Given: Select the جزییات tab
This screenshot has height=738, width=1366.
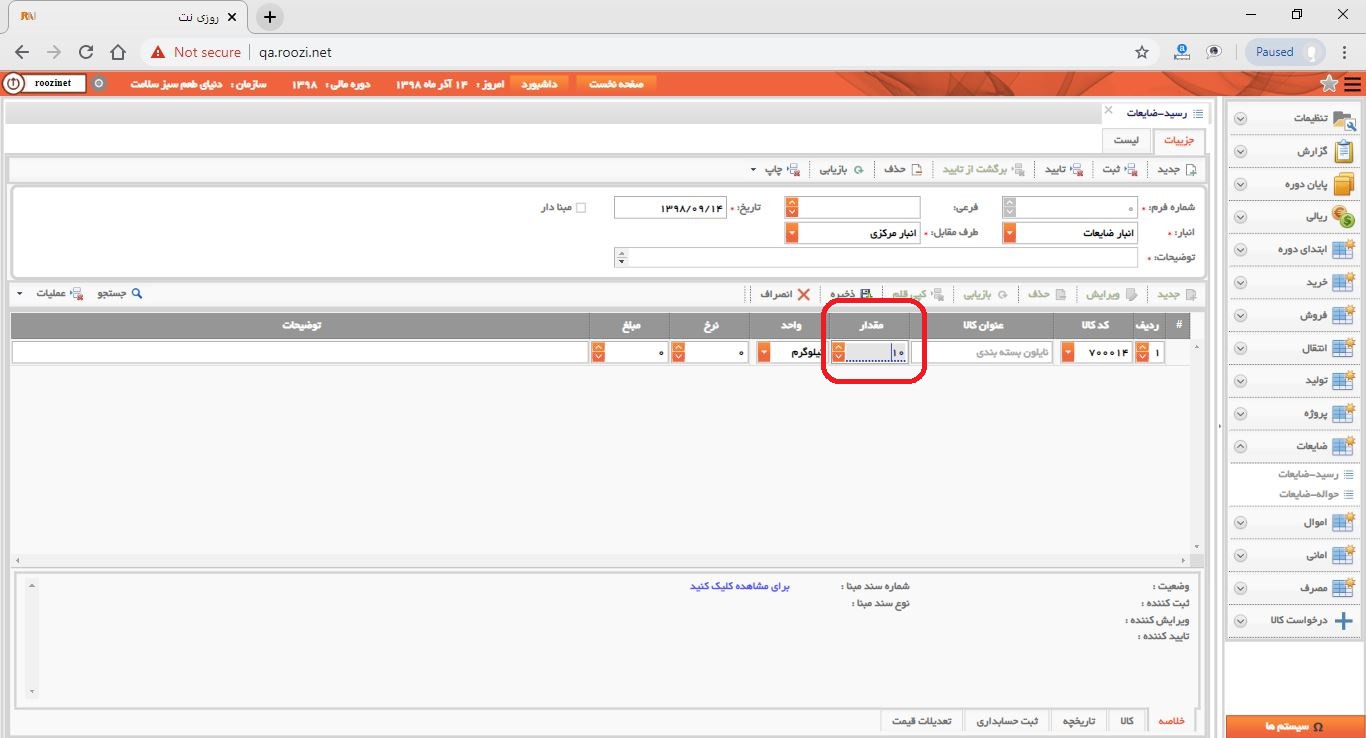Looking at the screenshot, I should tap(1179, 141).
